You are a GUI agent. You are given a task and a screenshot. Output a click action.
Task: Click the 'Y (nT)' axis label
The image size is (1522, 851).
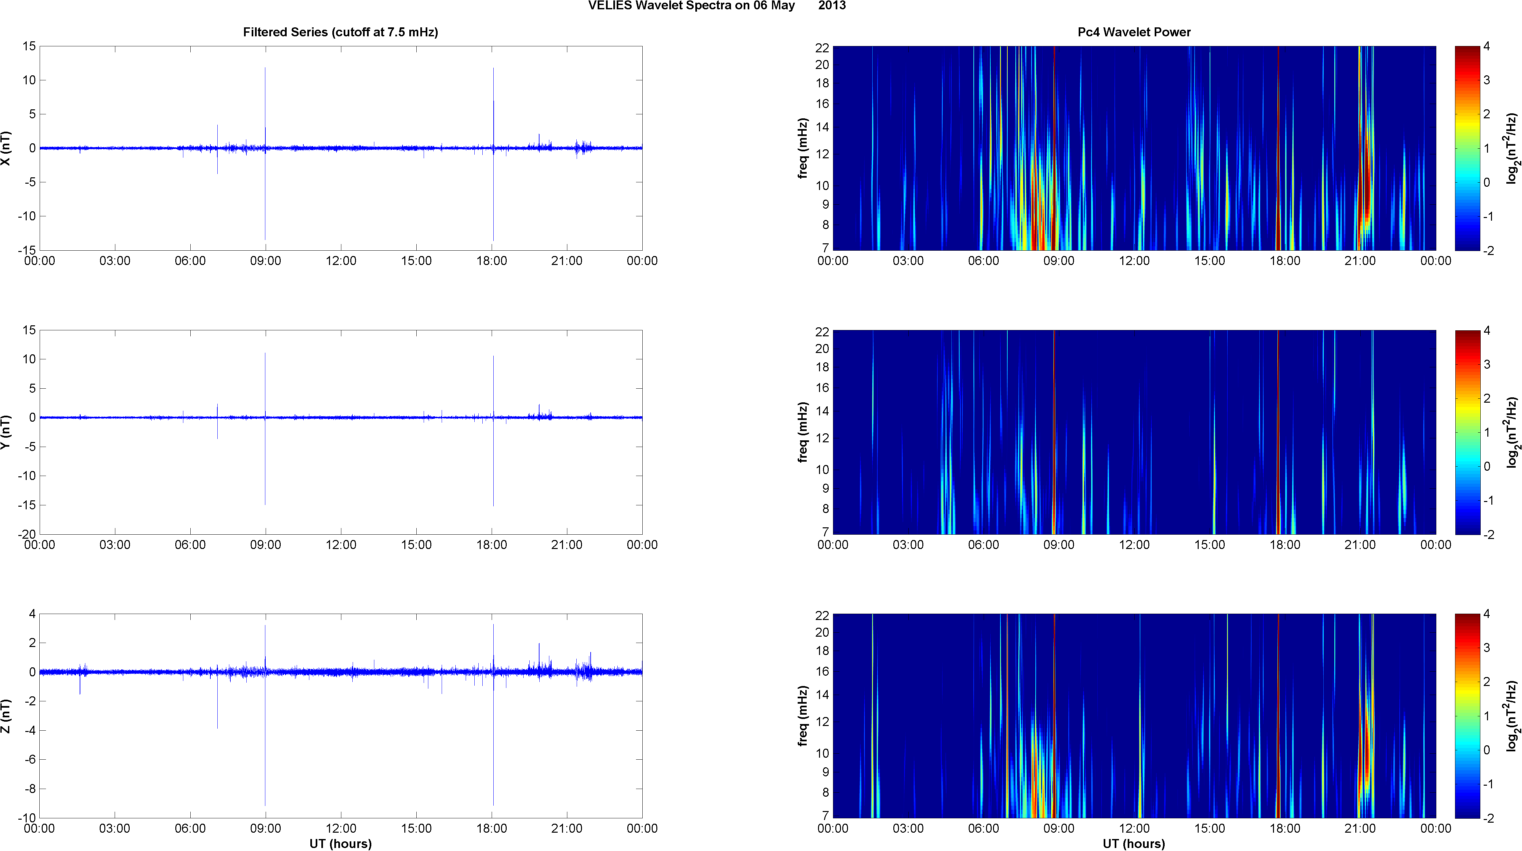click(x=6, y=432)
